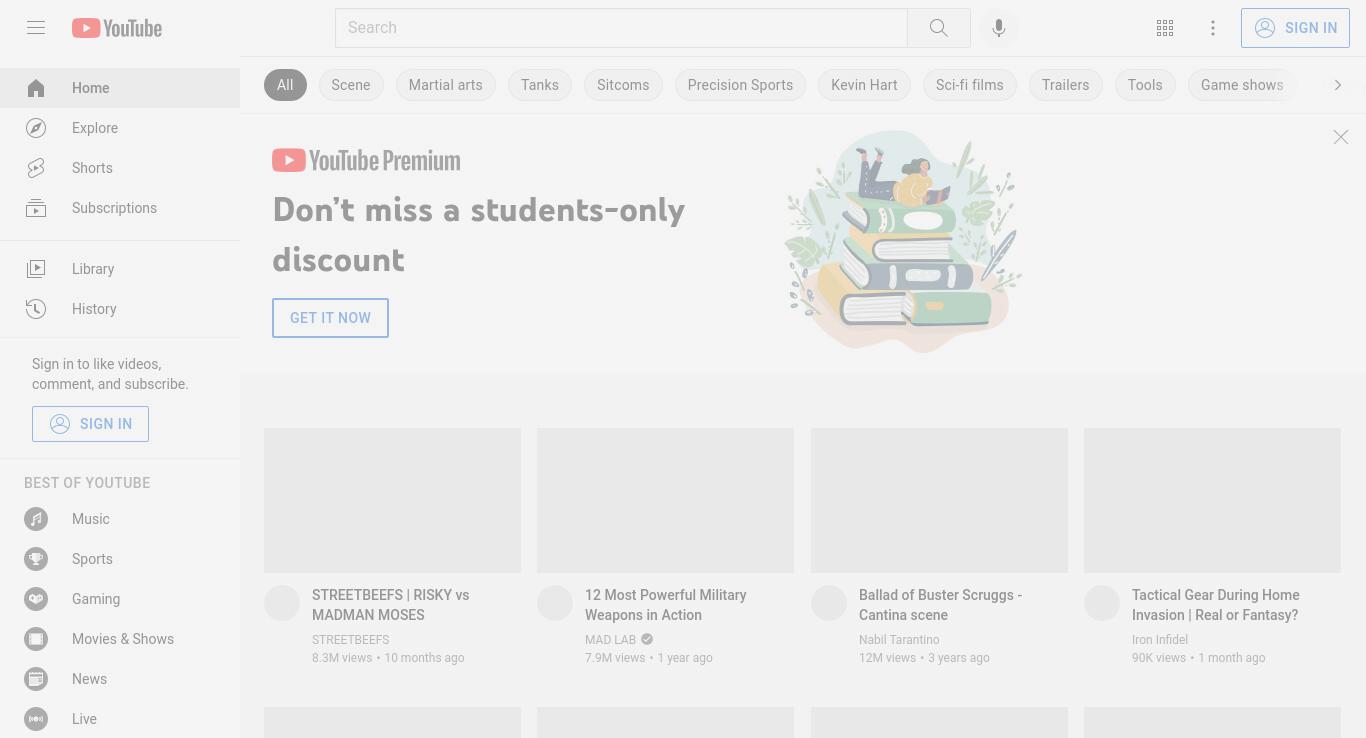Screen dimensions: 1366x738
Task: Activate voice search microphone
Action: (999, 28)
